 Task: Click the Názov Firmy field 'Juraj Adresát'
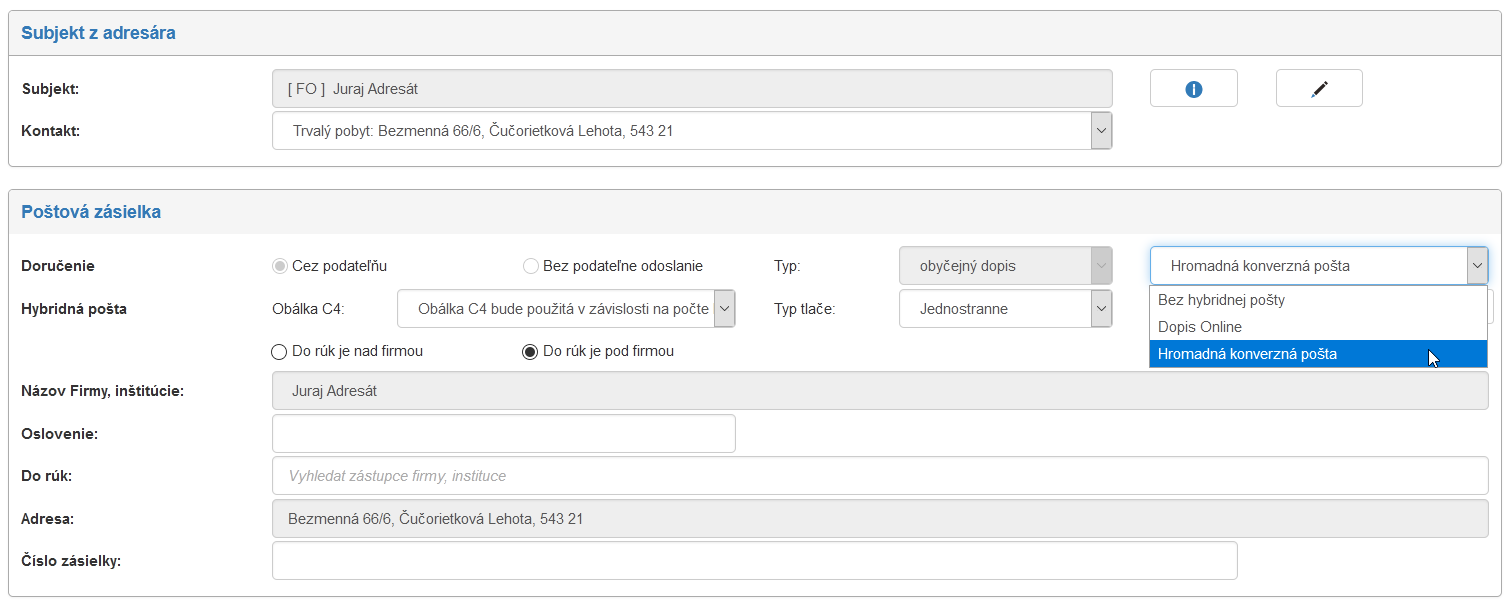click(880, 391)
